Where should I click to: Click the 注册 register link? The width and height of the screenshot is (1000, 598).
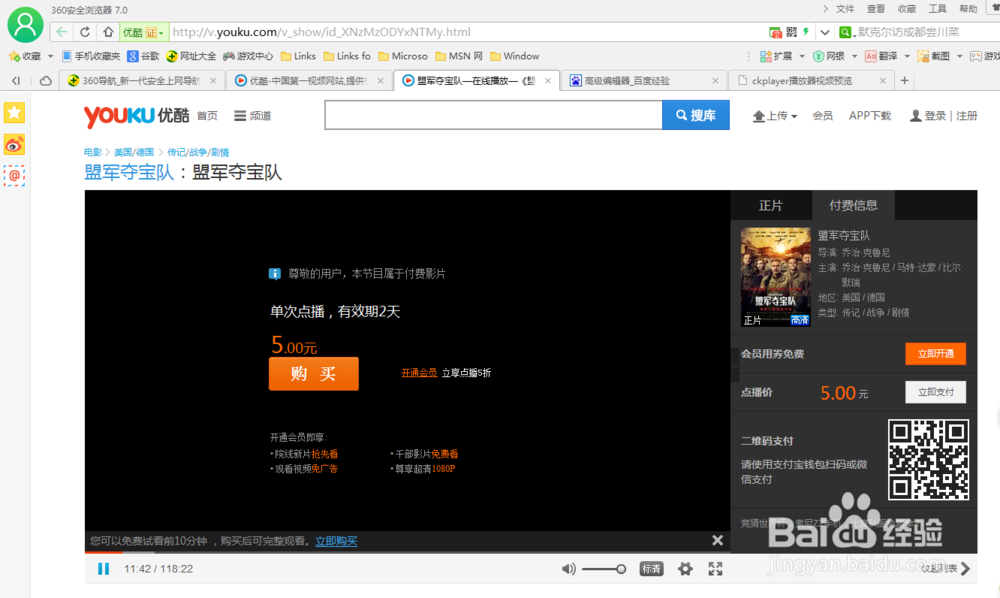pos(967,115)
